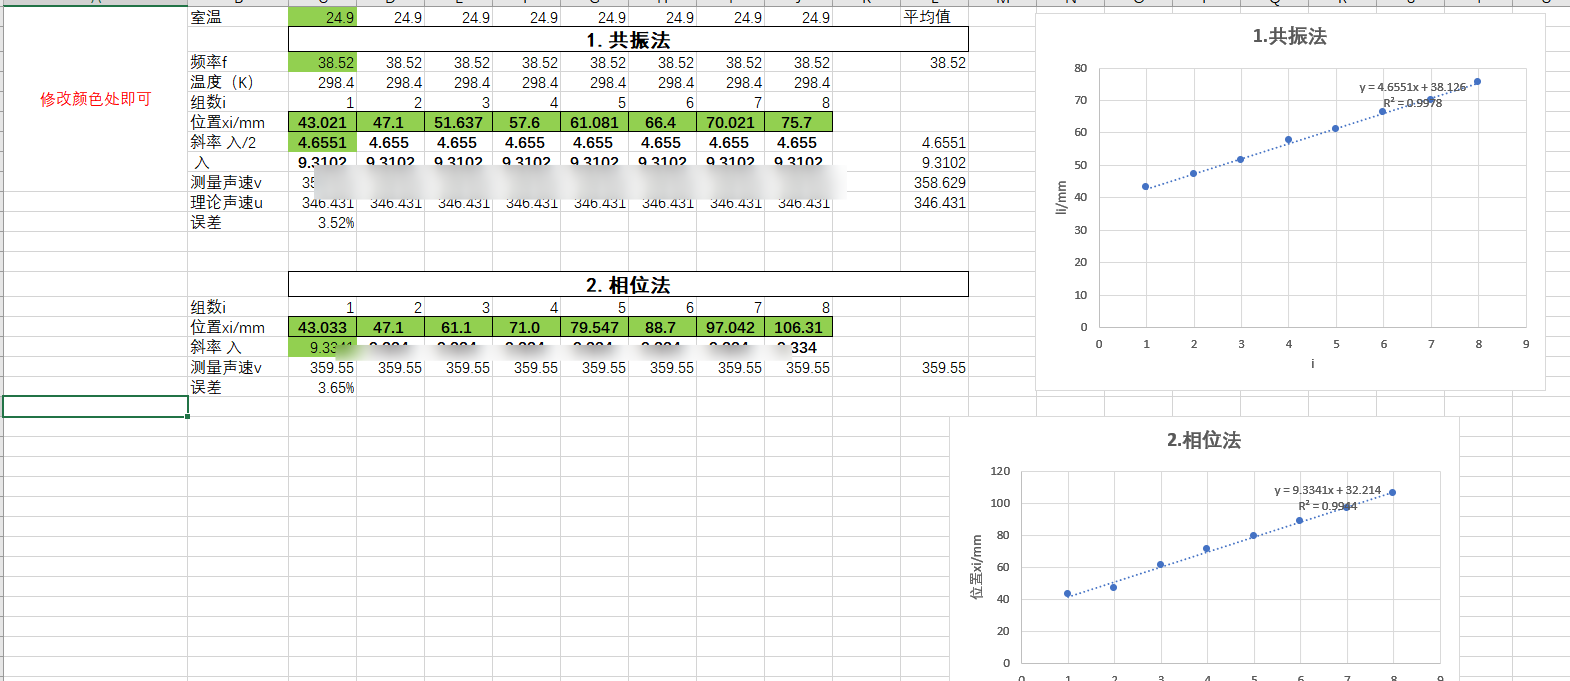Viewport: 1570px width, 681px height.
Task: Select the green slope cell 4.6551
Action: point(323,142)
